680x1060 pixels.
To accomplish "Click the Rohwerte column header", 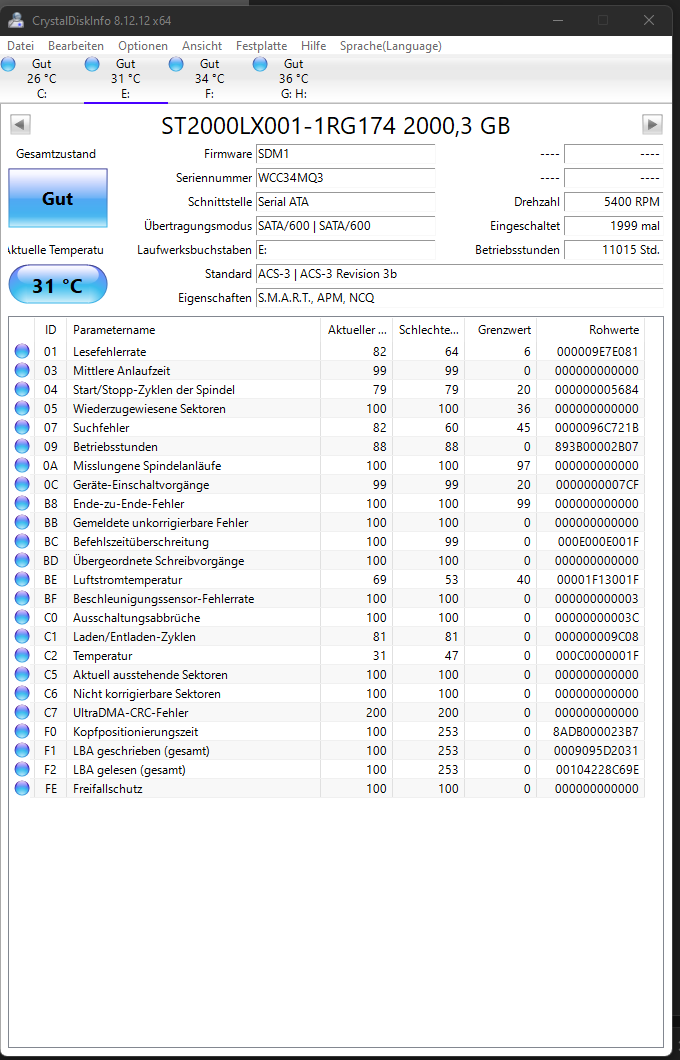I will click(590, 330).
